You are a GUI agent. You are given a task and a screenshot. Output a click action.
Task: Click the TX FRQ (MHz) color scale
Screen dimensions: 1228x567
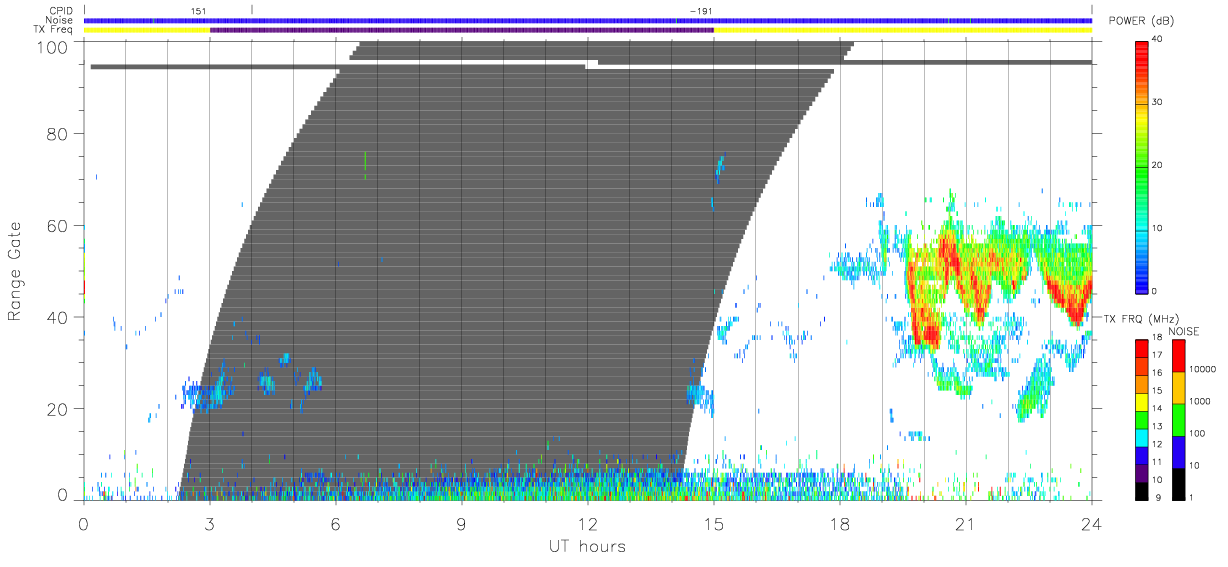tap(1142, 418)
